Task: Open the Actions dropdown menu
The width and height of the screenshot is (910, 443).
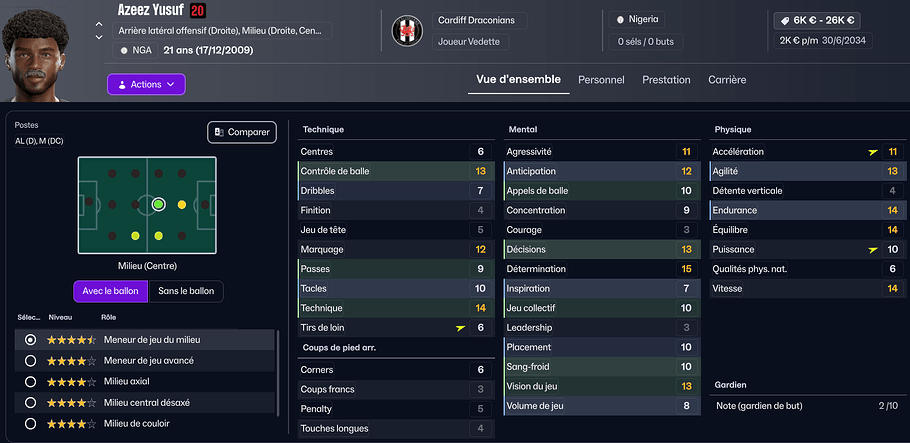Action: (146, 85)
